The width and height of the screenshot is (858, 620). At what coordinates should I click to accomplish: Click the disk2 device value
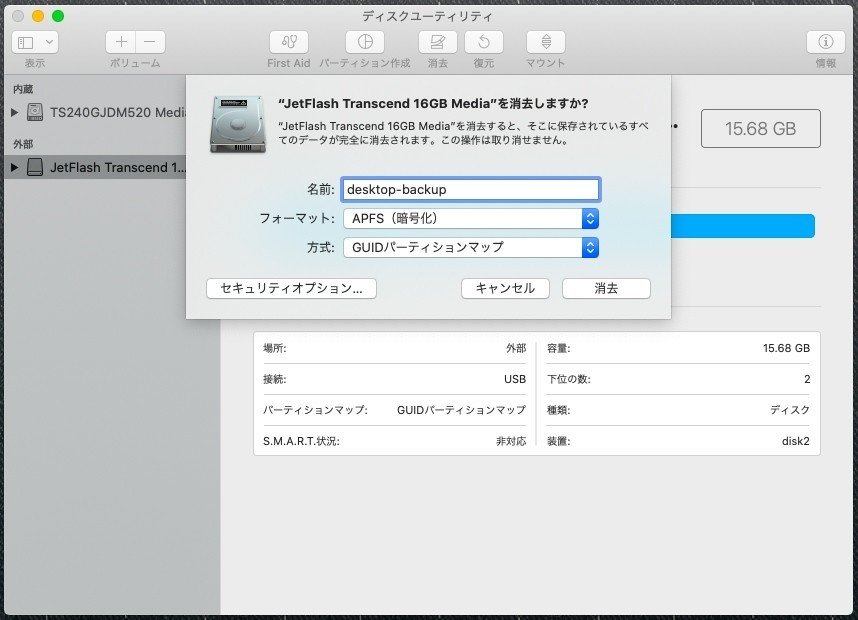coord(796,441)
